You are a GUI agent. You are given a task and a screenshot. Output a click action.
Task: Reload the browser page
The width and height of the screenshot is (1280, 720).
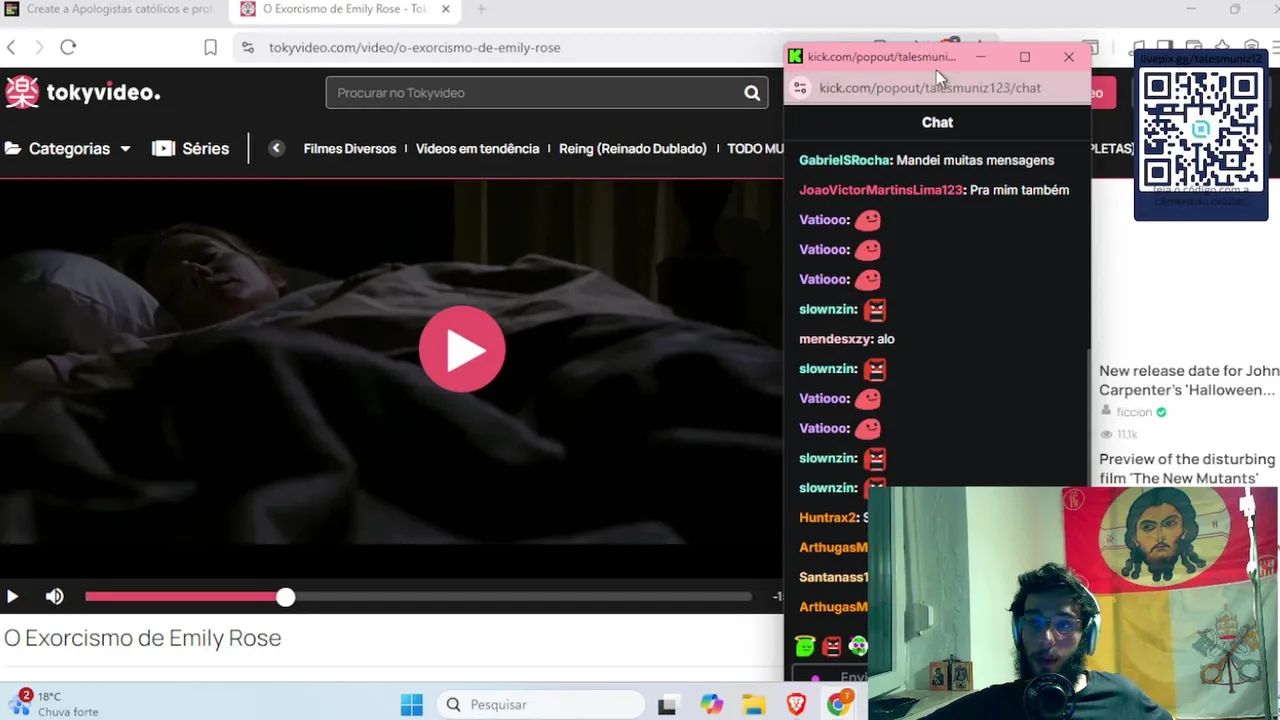[68, 47]
